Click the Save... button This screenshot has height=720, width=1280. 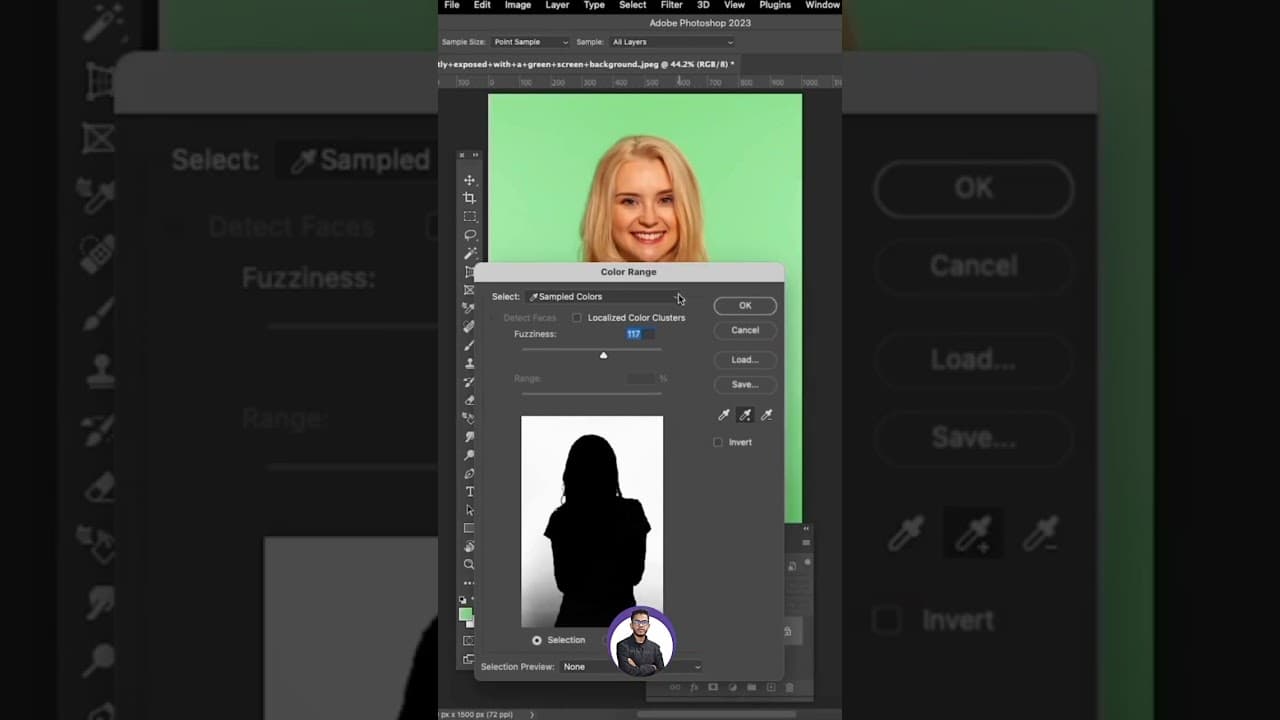745,384
